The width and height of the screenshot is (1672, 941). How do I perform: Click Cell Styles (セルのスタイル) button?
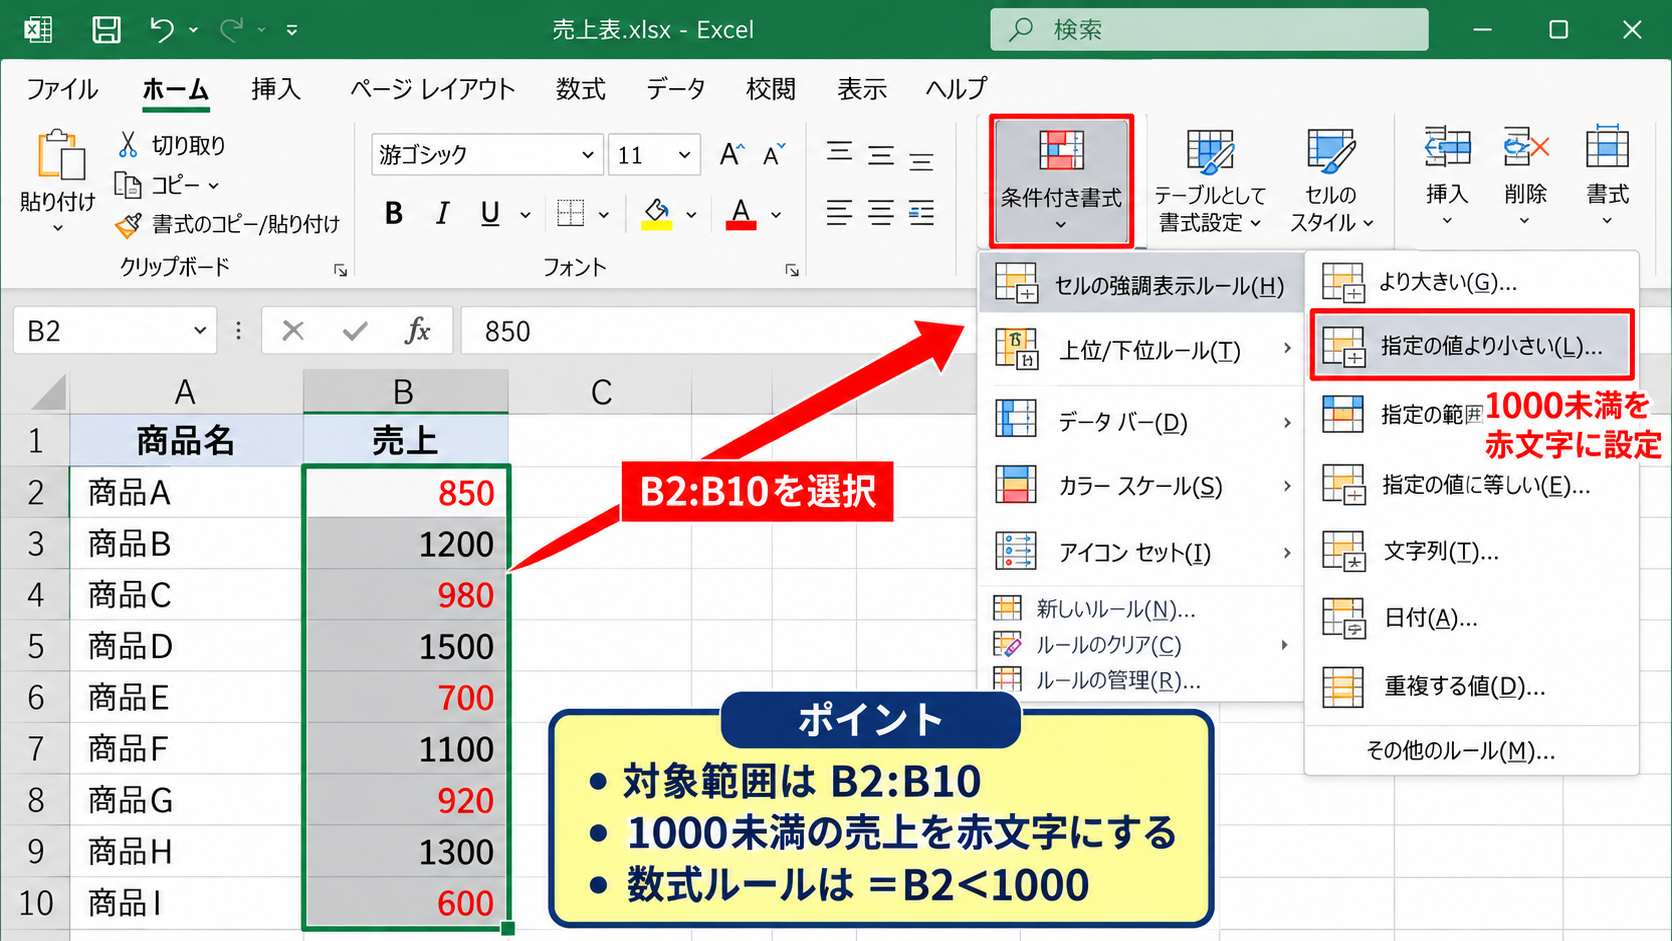[1331, 181]
